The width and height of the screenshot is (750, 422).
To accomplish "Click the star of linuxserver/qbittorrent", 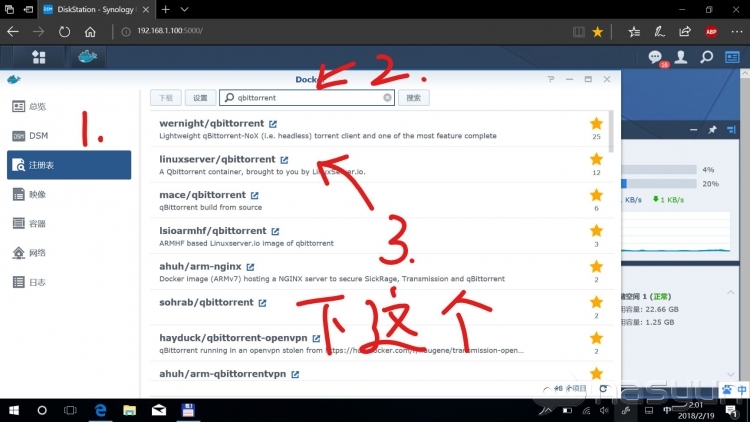I will [x=596, y=159].
